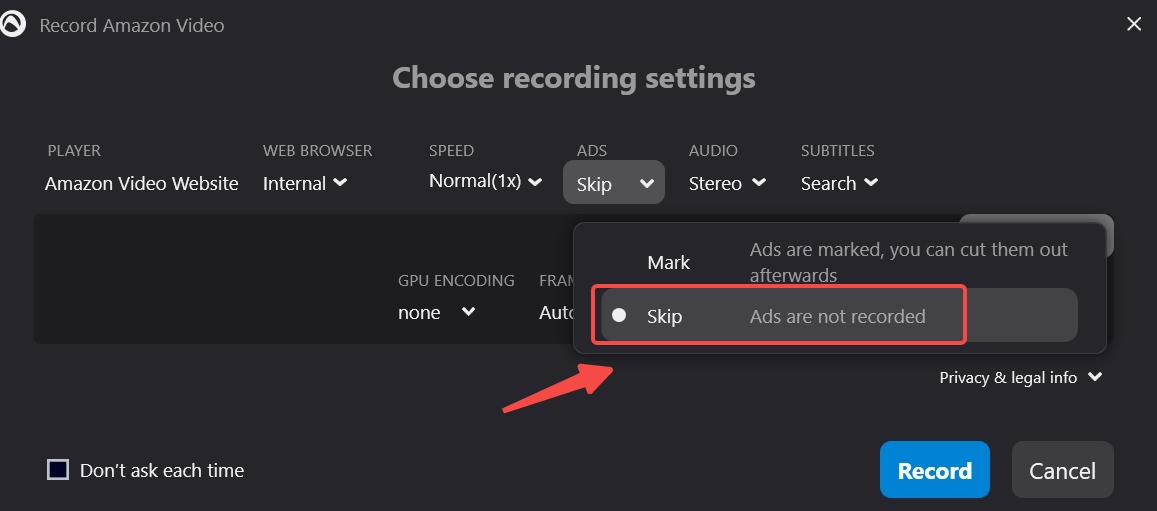The height and width of the screenshot is (511, 1157).
Task: Click the Stereo audio setting text
Action: 715,183
